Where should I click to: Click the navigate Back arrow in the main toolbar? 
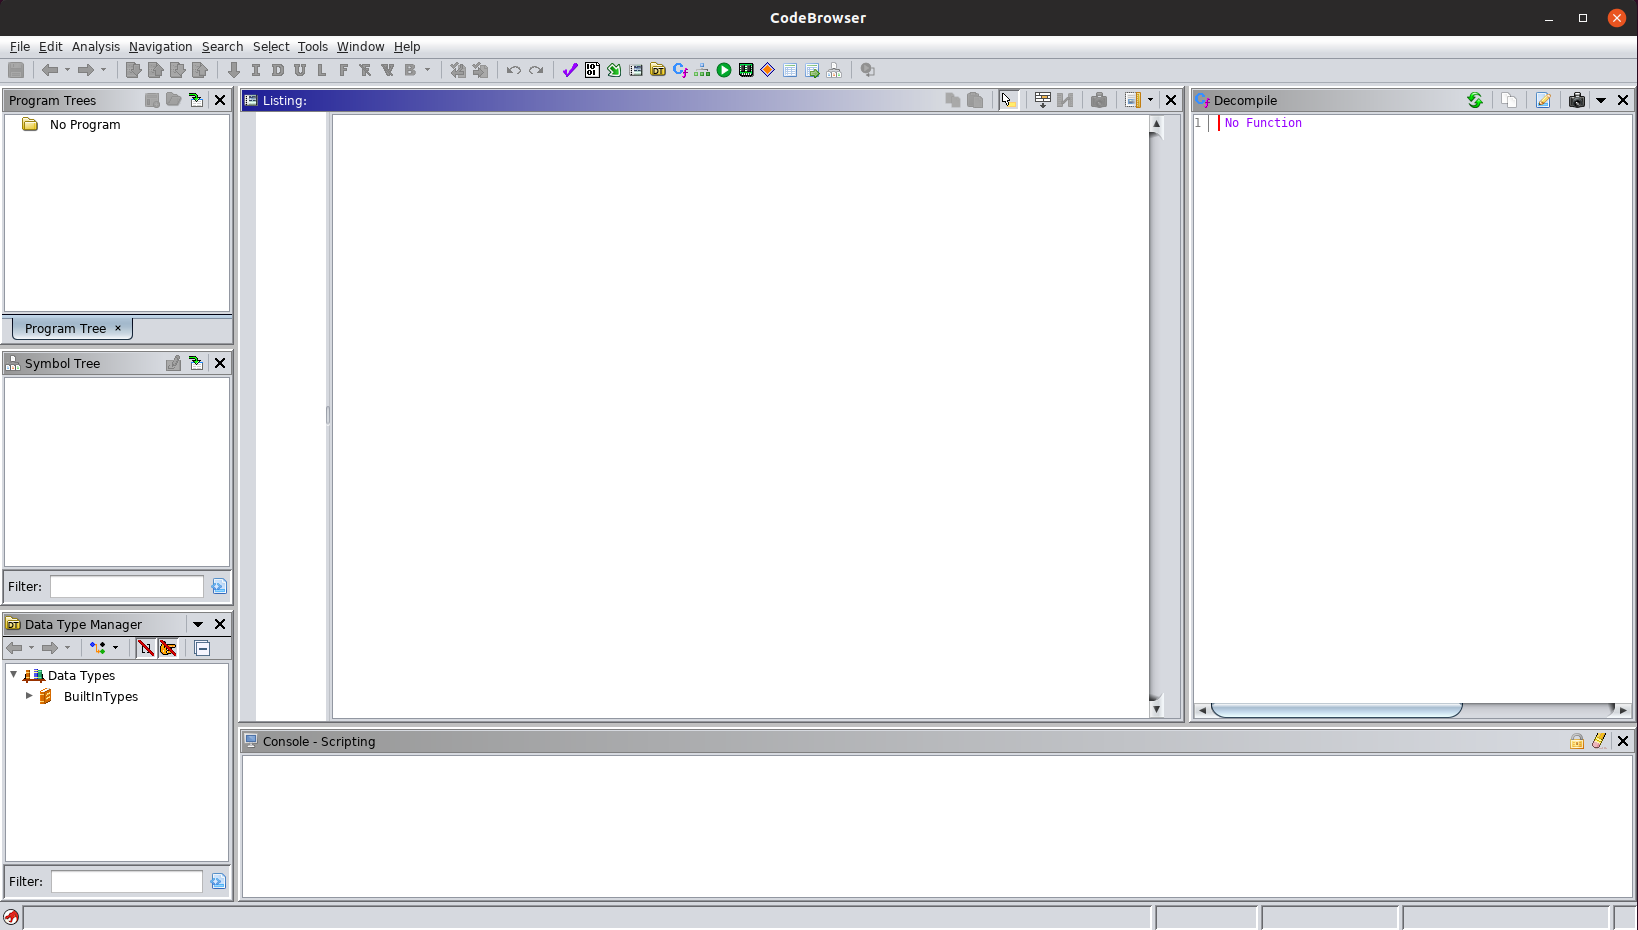49,70
